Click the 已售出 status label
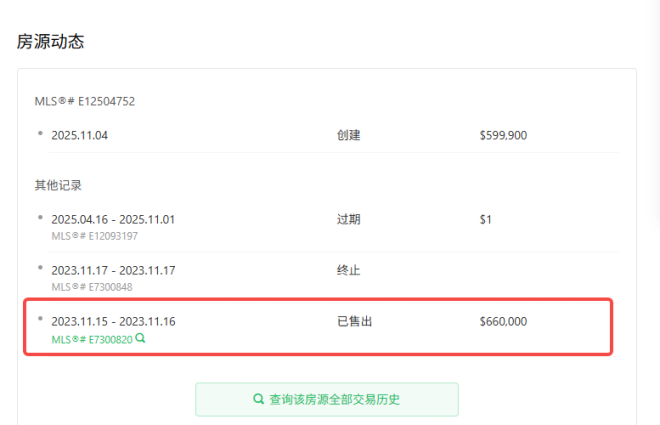The image size is (660, 425). tap(355, 321)
